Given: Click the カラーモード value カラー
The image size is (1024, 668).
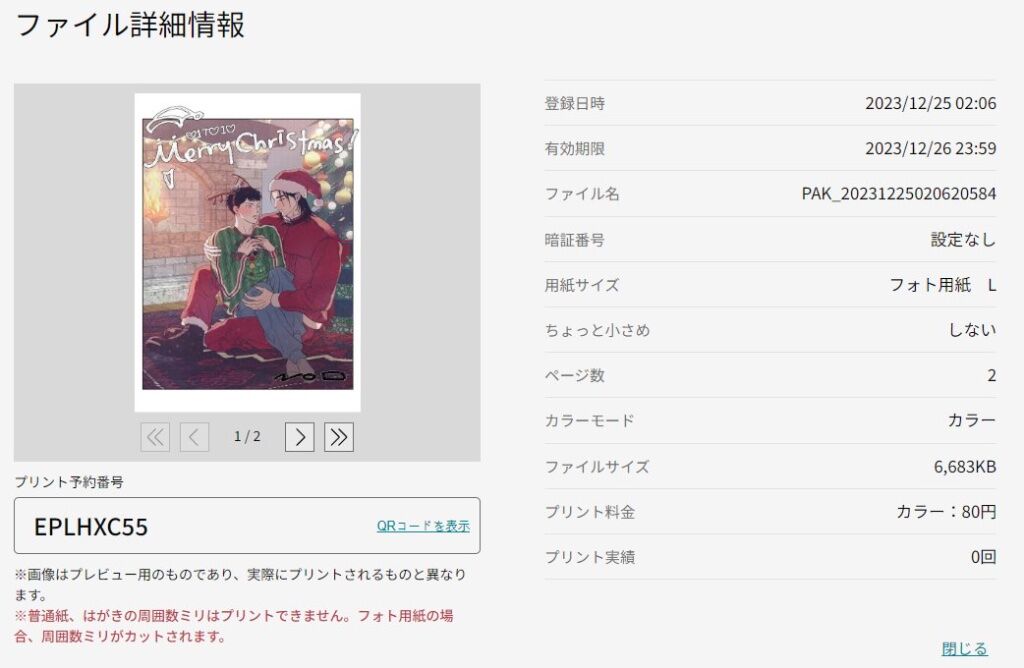Looking at the screenshot, I should (x=972, y=420).
